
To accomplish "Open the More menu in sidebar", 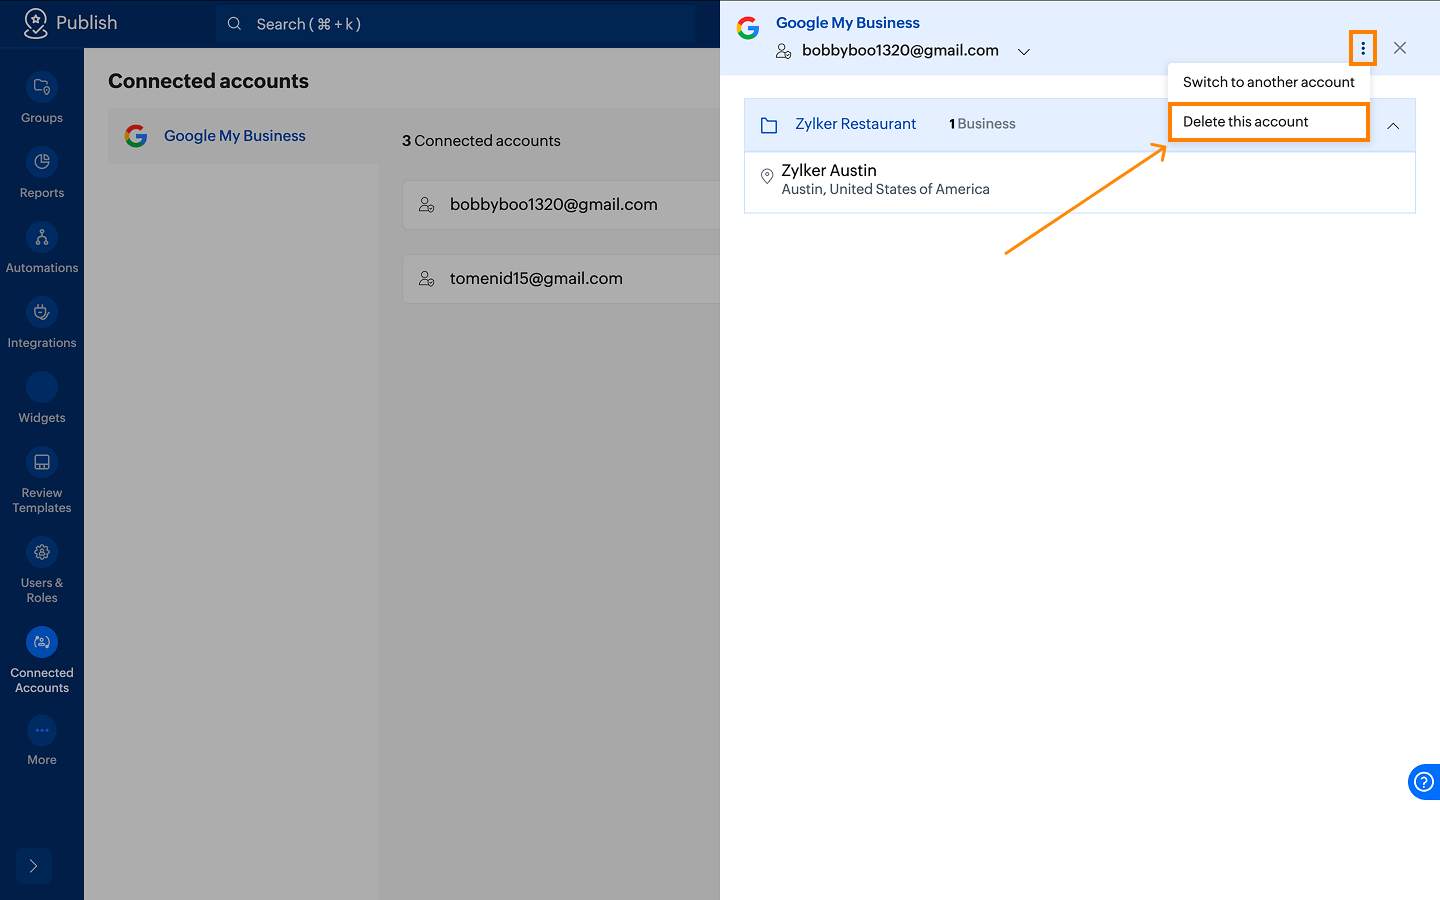I will point(42,741).
